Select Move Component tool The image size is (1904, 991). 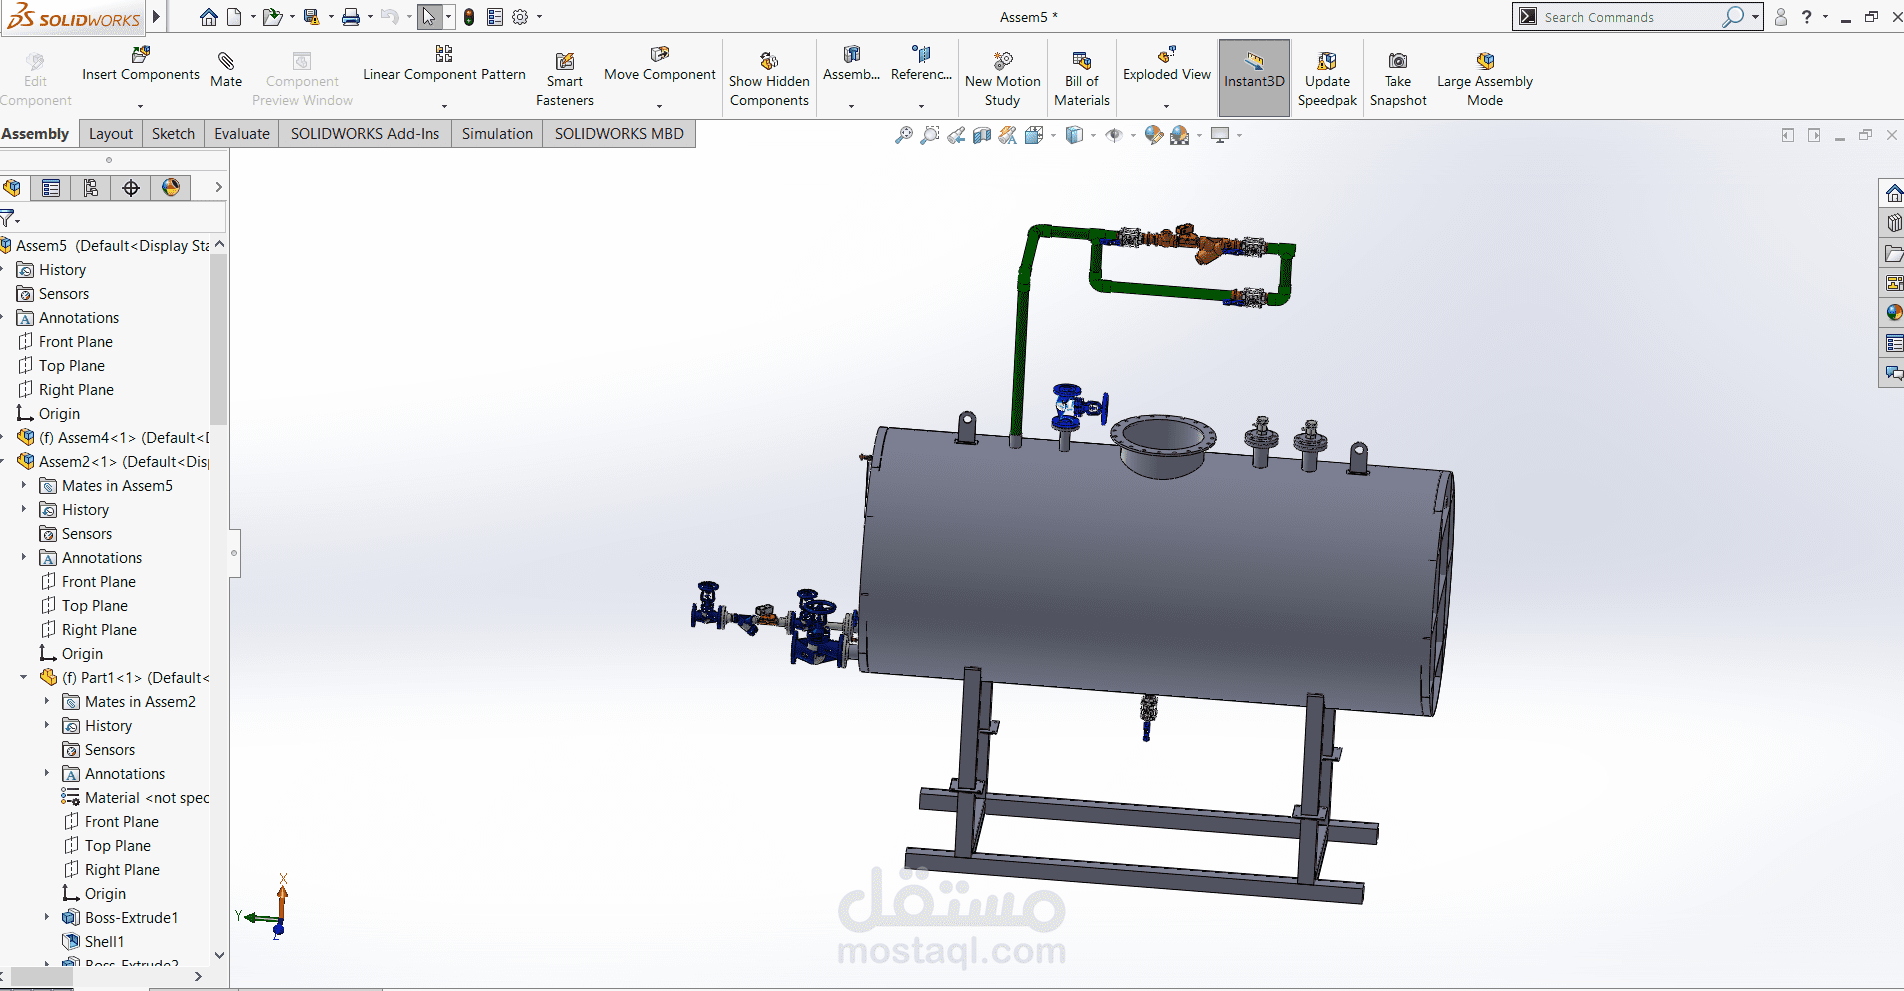pyautogui.click(x=659, y=65)
